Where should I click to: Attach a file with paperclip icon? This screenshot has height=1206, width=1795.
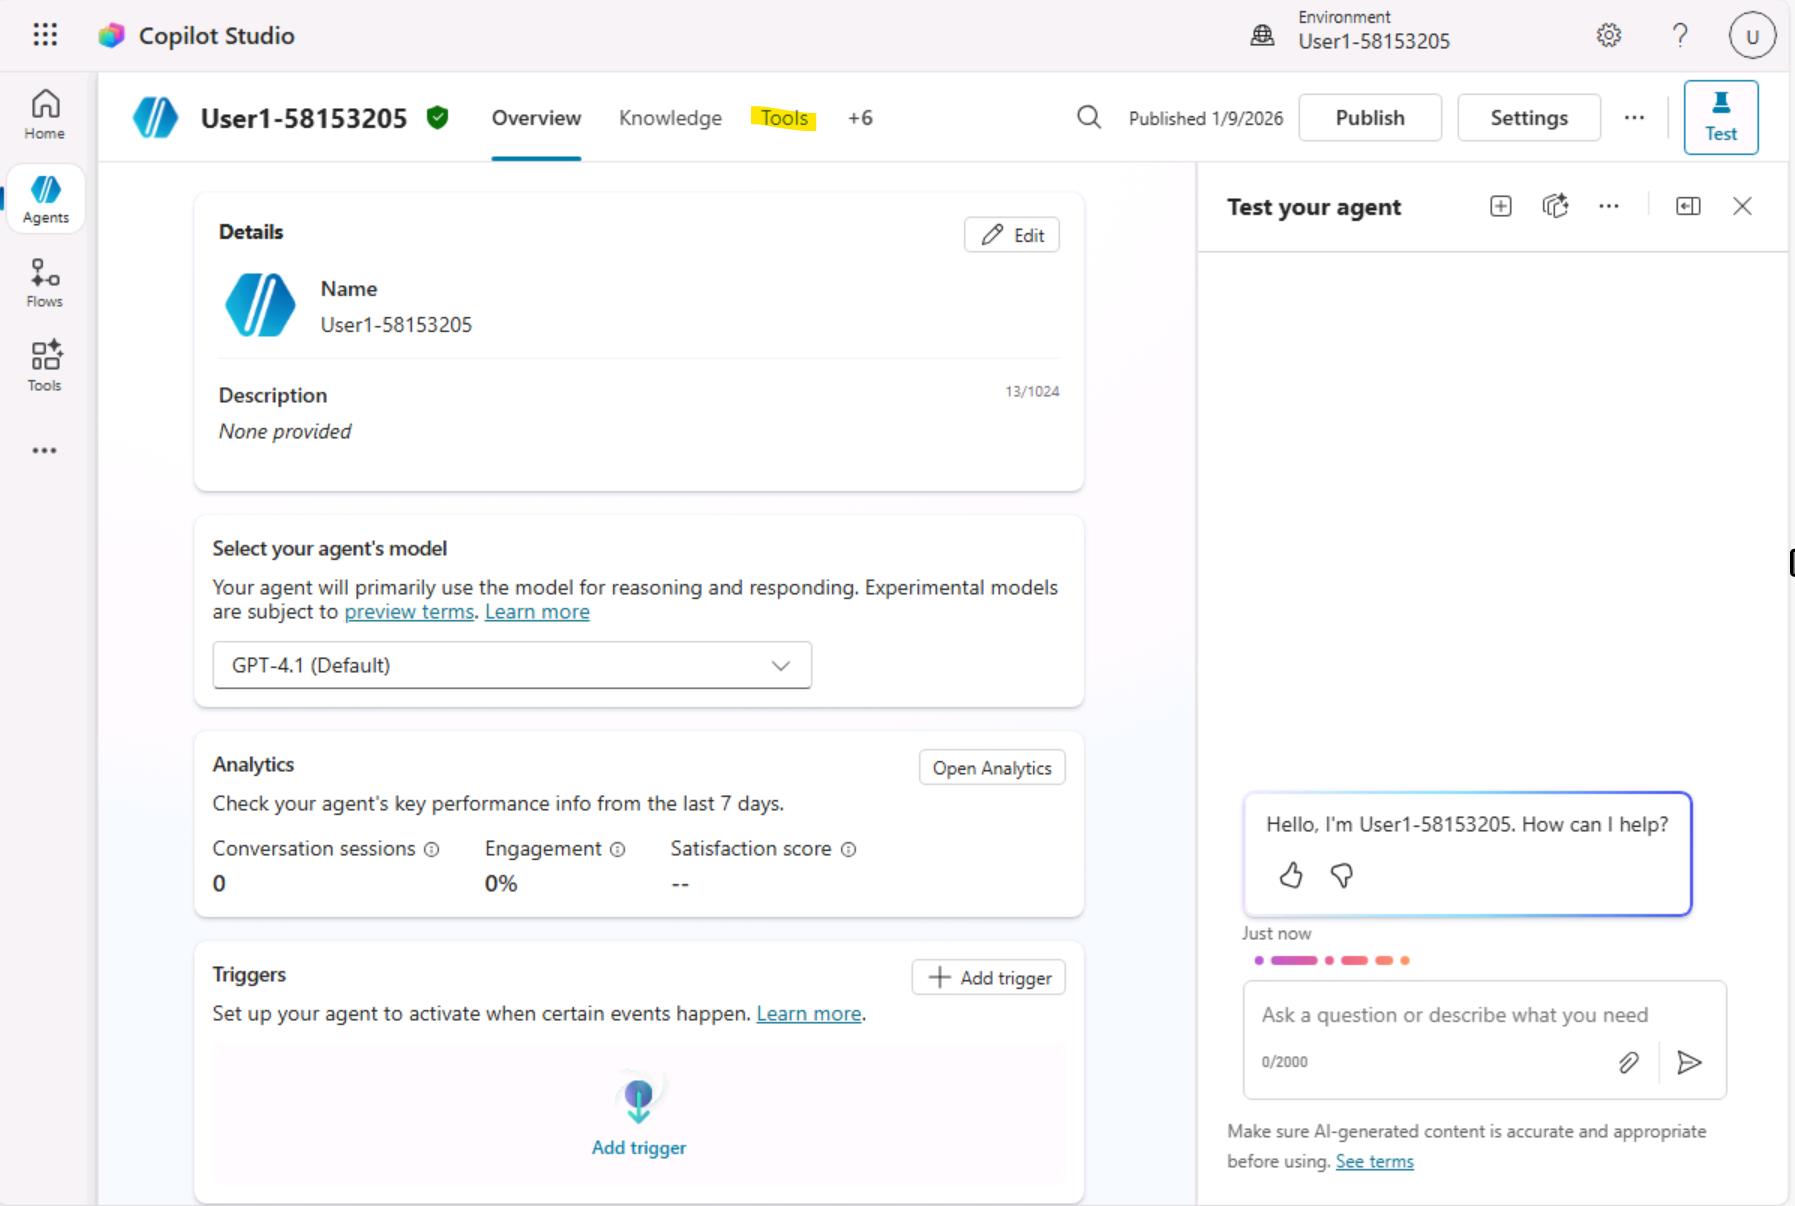pos(1628,1062)
